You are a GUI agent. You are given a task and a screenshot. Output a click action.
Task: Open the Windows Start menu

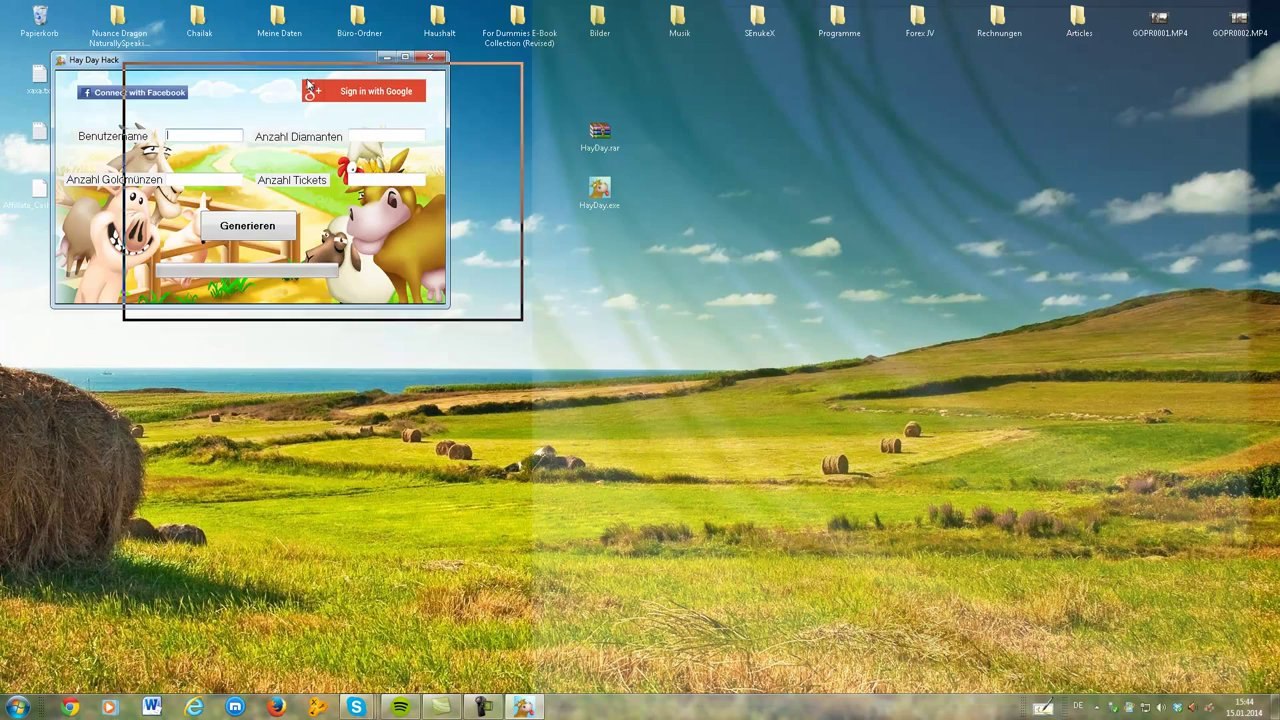click(17, 707)
